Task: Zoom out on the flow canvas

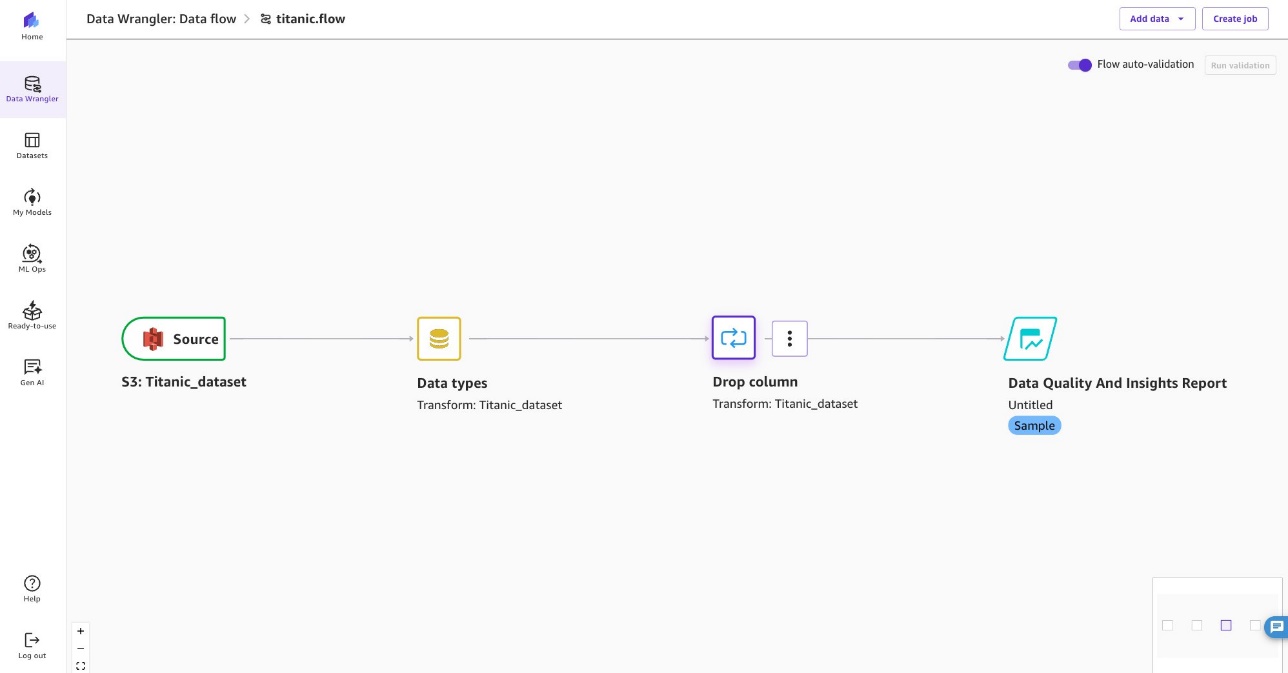Action: (81, 648)
